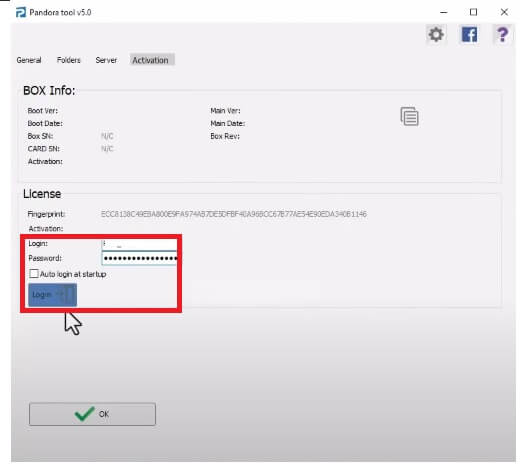Select the Fingerprint hash text
The width and height of the screenshot is (527, 466).
(234, 214)
